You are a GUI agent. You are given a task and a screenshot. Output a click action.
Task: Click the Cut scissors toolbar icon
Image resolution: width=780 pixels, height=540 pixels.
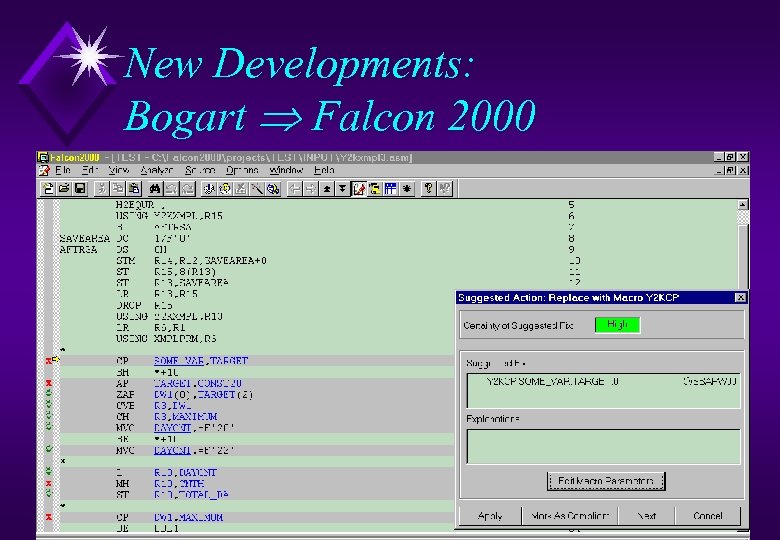coord(102,188)
